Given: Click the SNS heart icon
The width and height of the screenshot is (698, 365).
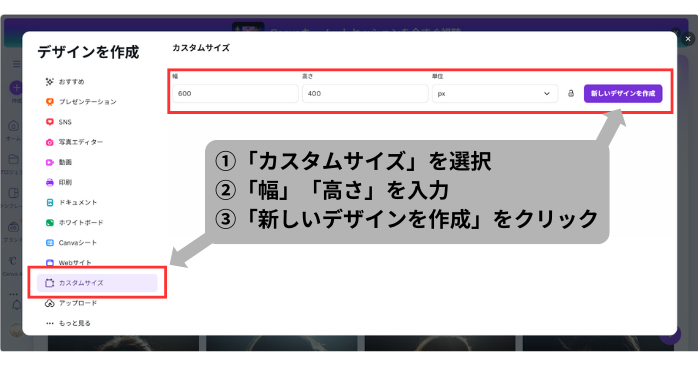Looking at the screenshot, I should pos(49,122).
